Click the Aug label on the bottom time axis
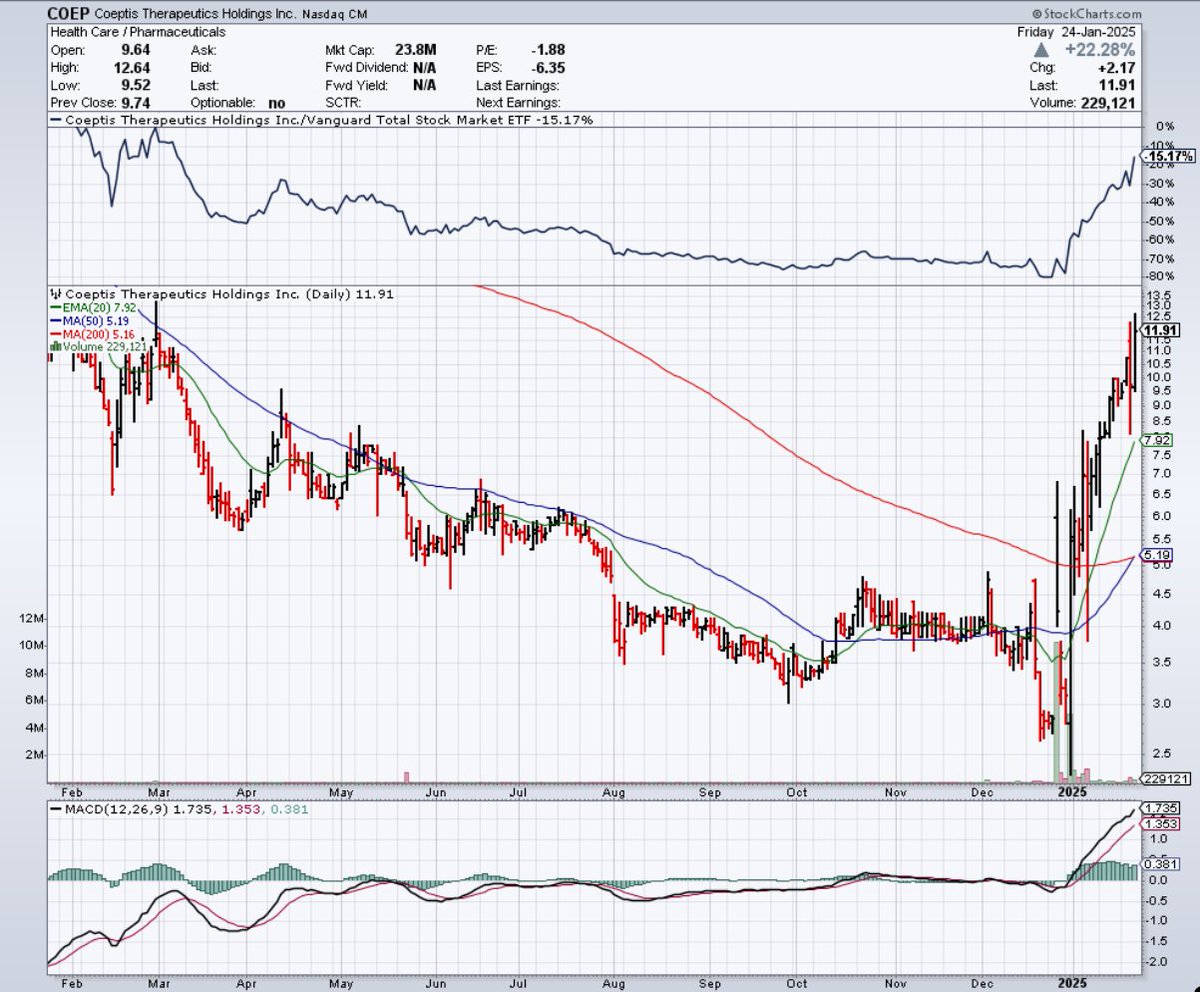Viewport: 1200px width, 992px height. pyautogui.click(x=615, y=982)
